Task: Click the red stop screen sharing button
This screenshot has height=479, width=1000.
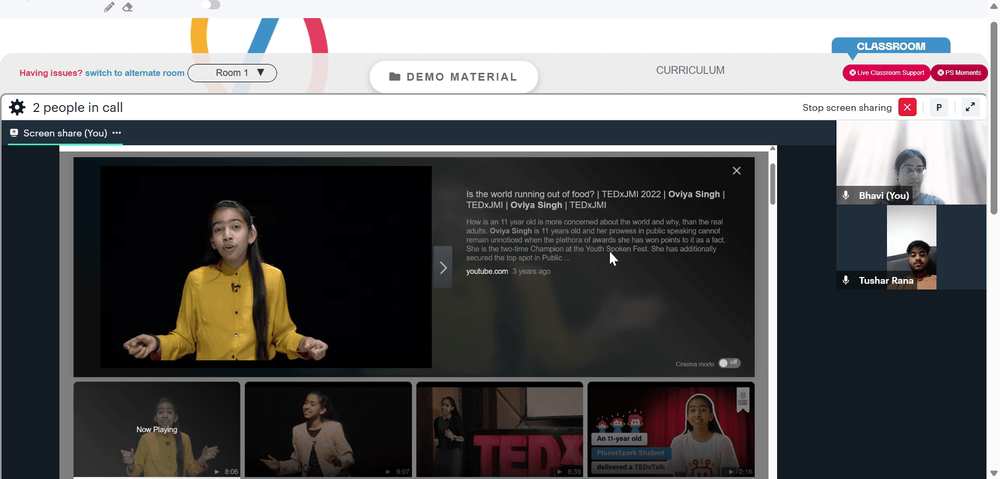Action: tap(907, 108)
